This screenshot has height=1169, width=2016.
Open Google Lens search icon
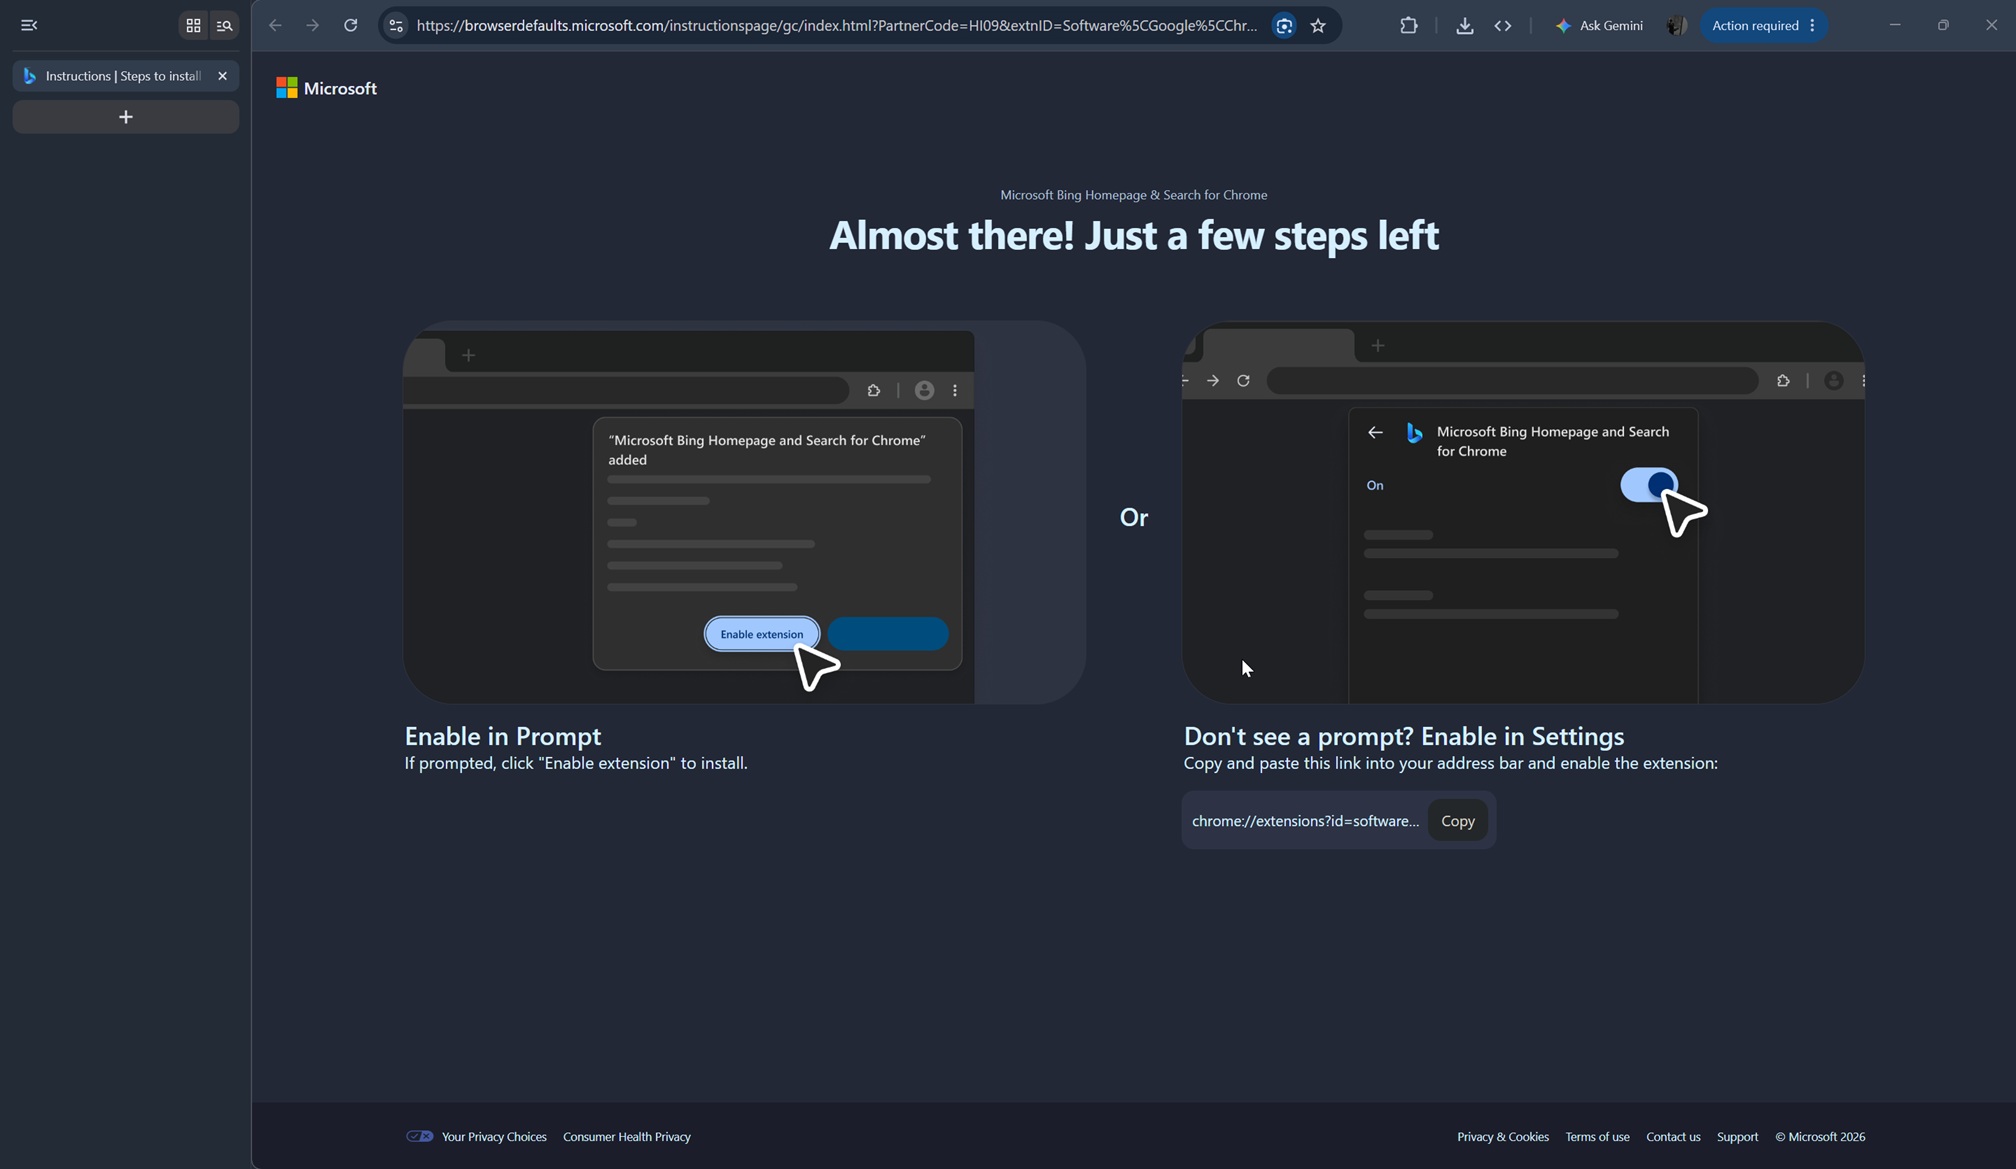click(x=1284, y=26)
